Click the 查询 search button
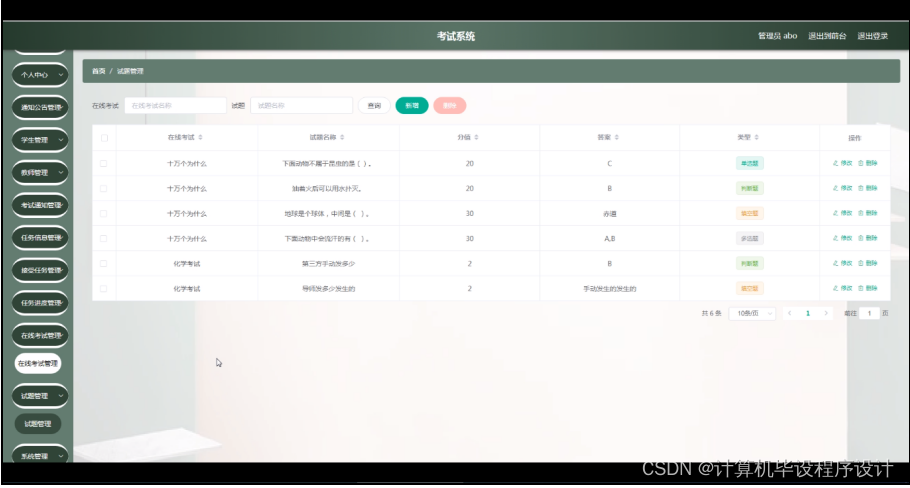The image size is (910, 488). [374, 106]
